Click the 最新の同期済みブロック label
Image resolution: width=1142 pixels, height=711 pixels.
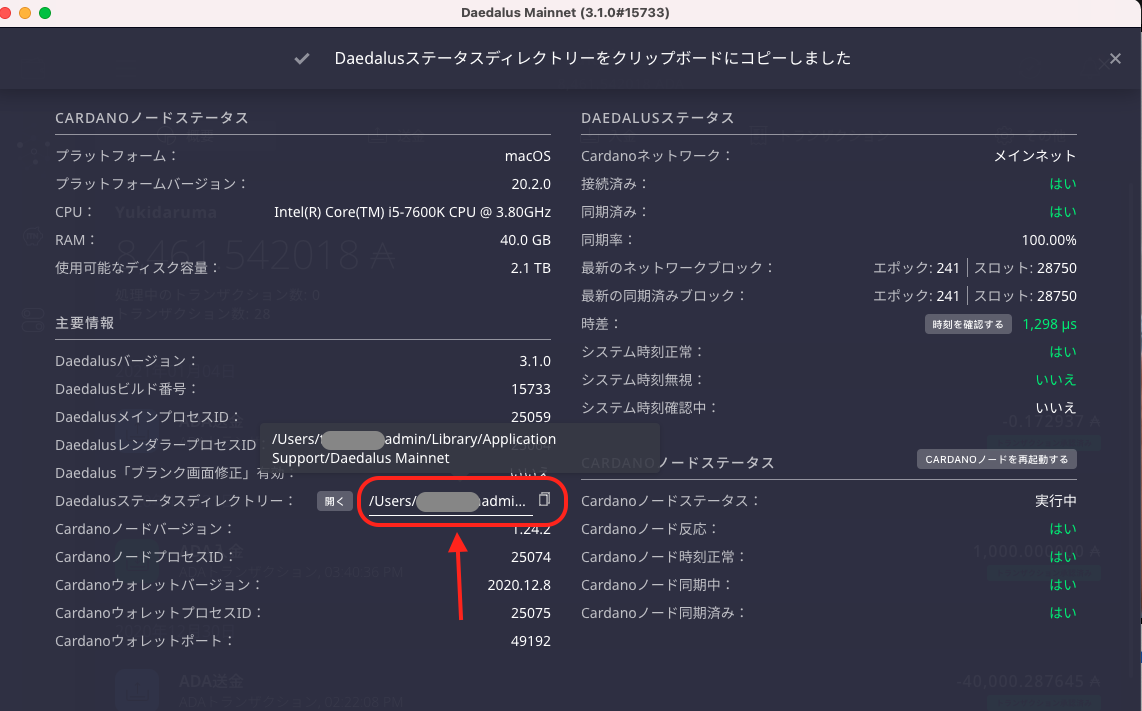click(x=663, y=296)
